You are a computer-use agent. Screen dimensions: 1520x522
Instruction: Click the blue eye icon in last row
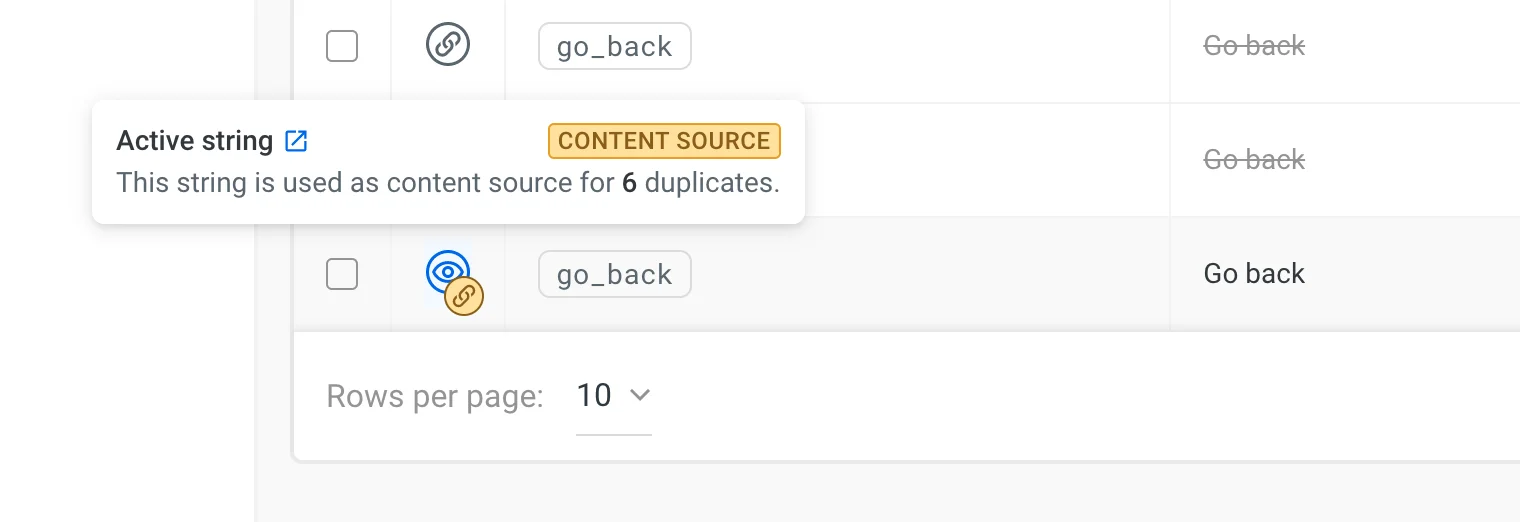click(x=446, y=271)
